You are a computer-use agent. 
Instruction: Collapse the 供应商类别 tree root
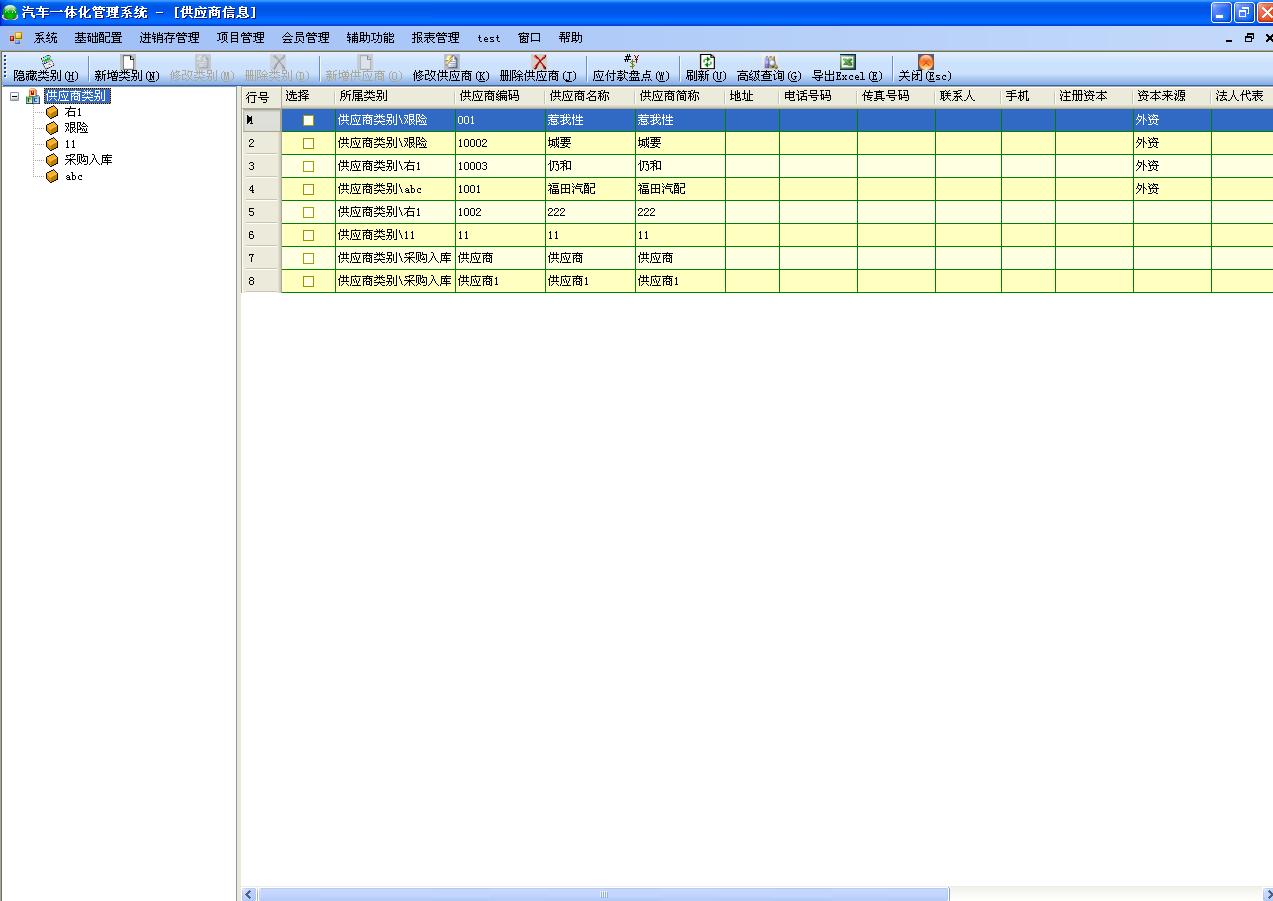coord(14,96)
